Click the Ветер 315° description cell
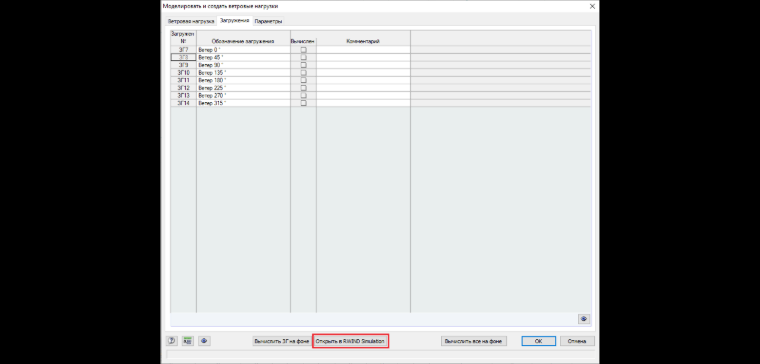This screenshot has height=364, width=760. click(x=243, y=103)
